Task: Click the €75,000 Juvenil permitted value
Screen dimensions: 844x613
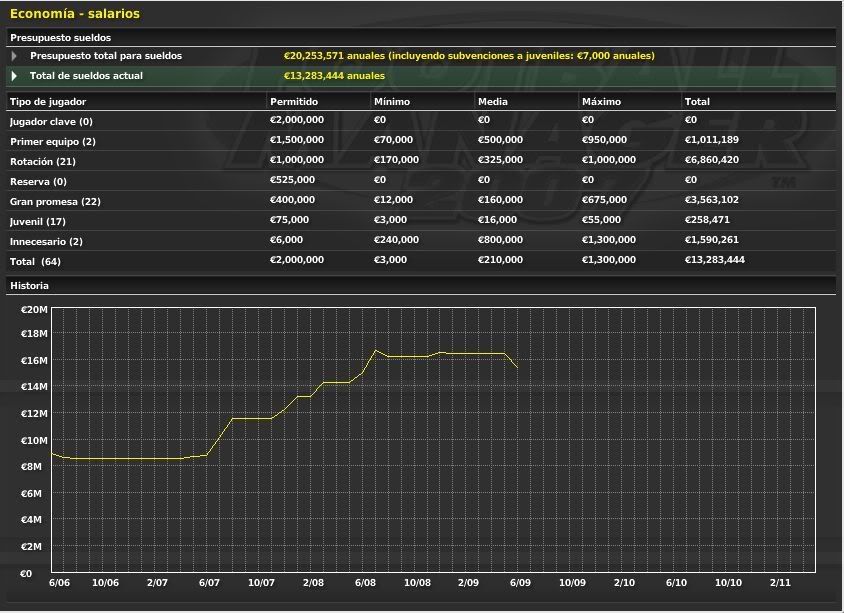Action: [x=290, y=220]
